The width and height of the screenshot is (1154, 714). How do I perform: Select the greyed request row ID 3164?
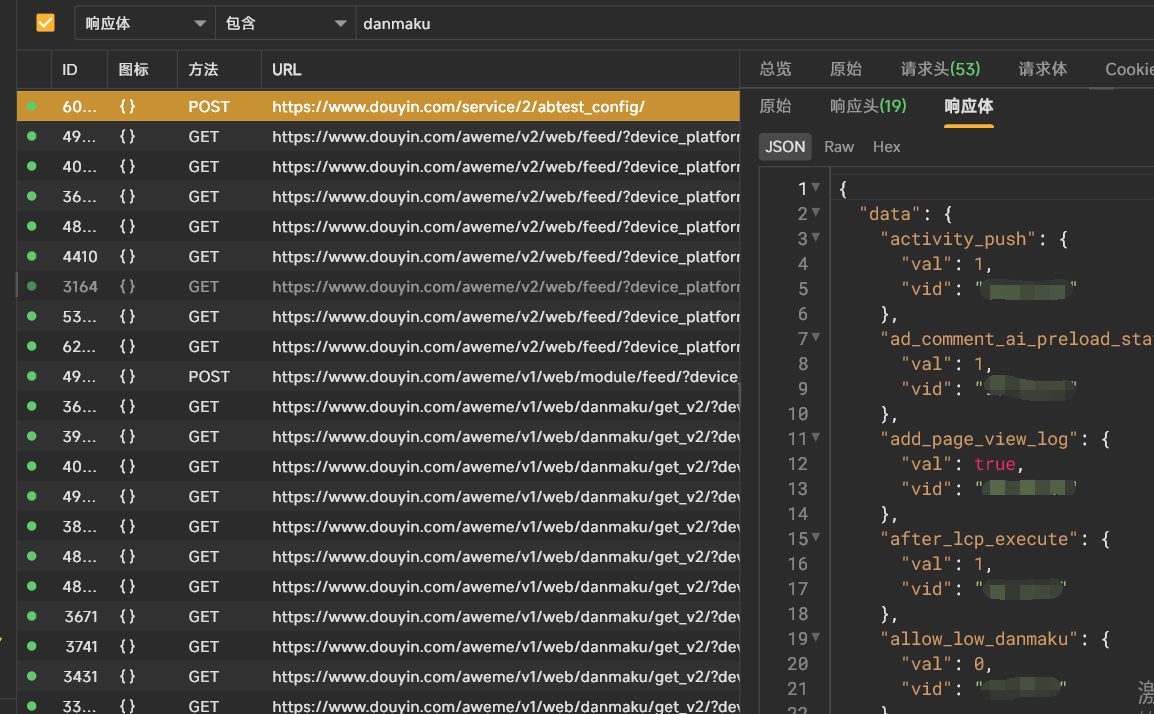[x=378, y=286]
